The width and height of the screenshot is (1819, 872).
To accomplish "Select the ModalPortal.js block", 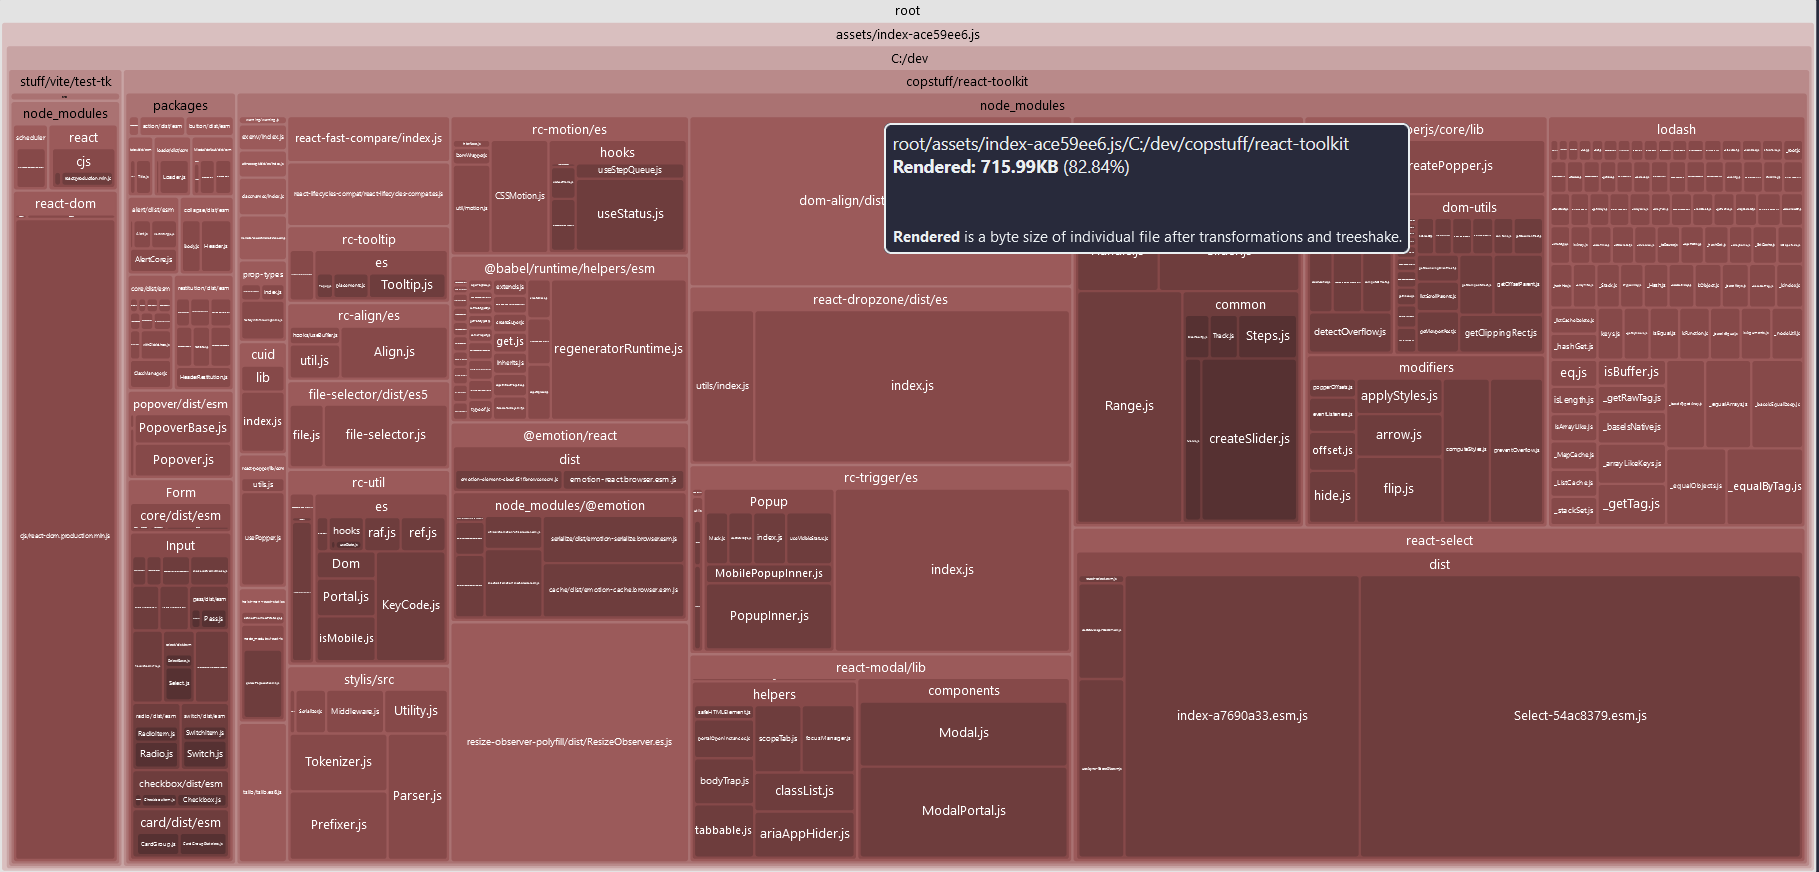I will [x=963, y=811].
